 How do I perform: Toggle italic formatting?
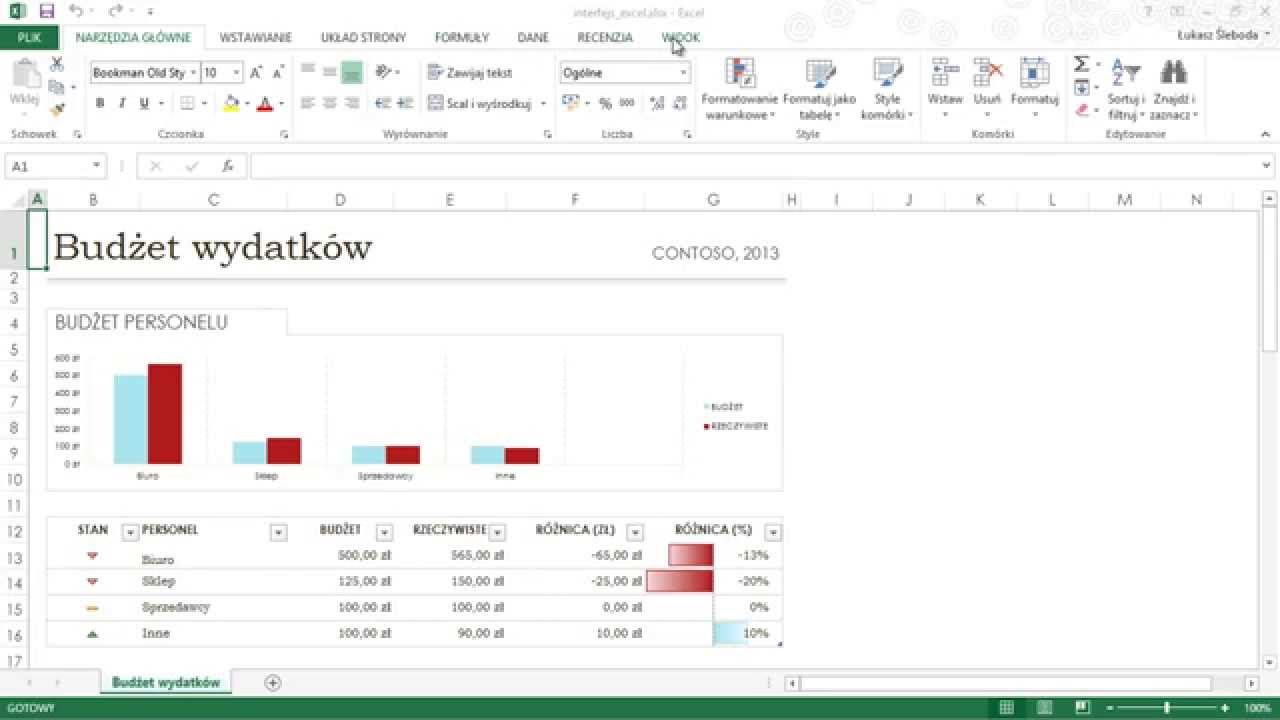(122, 103)
